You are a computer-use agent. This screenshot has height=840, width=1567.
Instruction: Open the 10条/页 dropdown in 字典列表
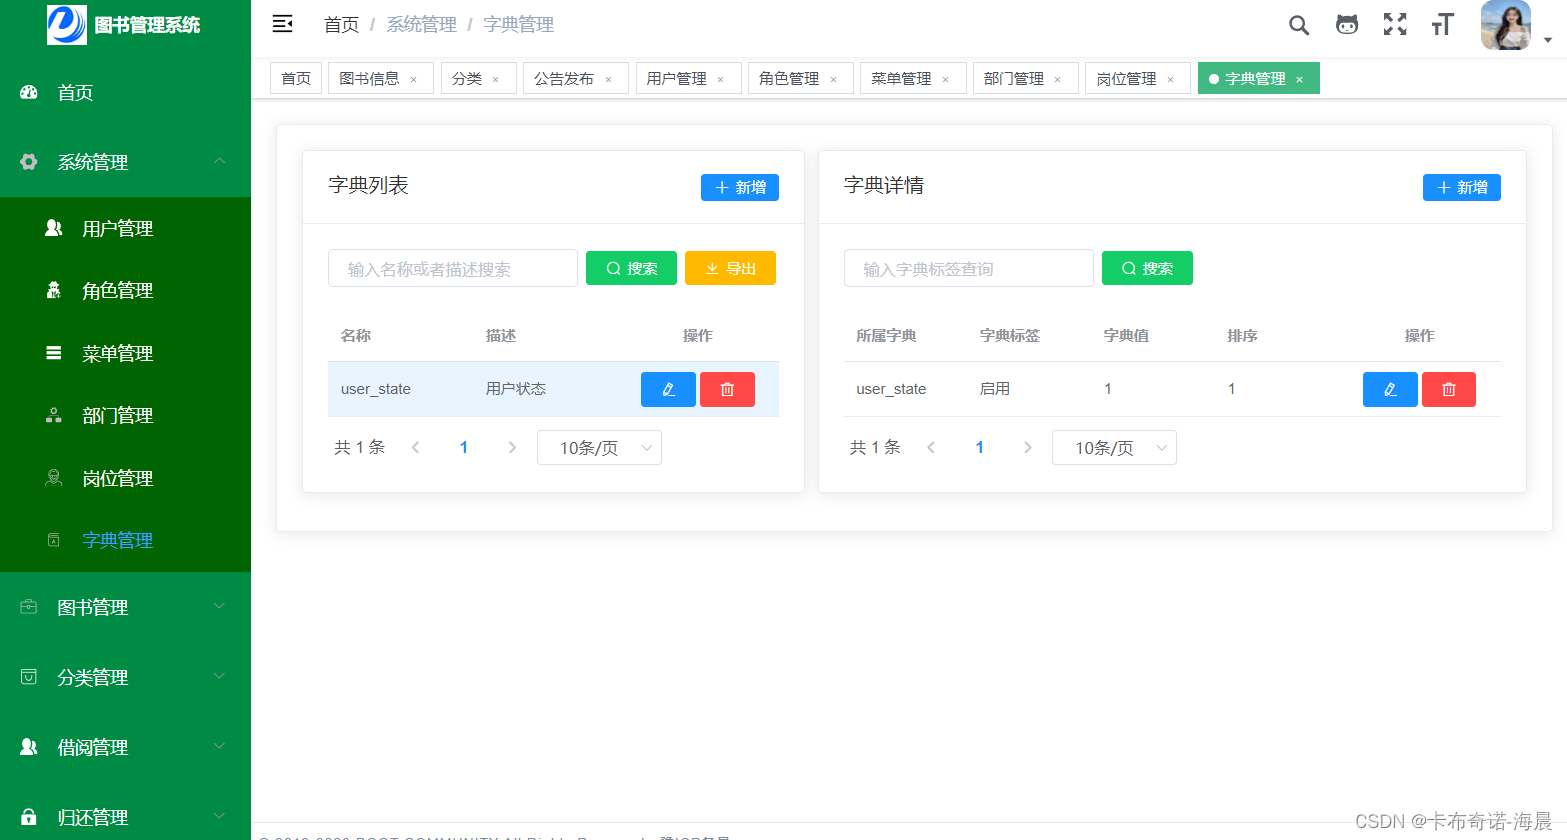(x=599, y=447)
